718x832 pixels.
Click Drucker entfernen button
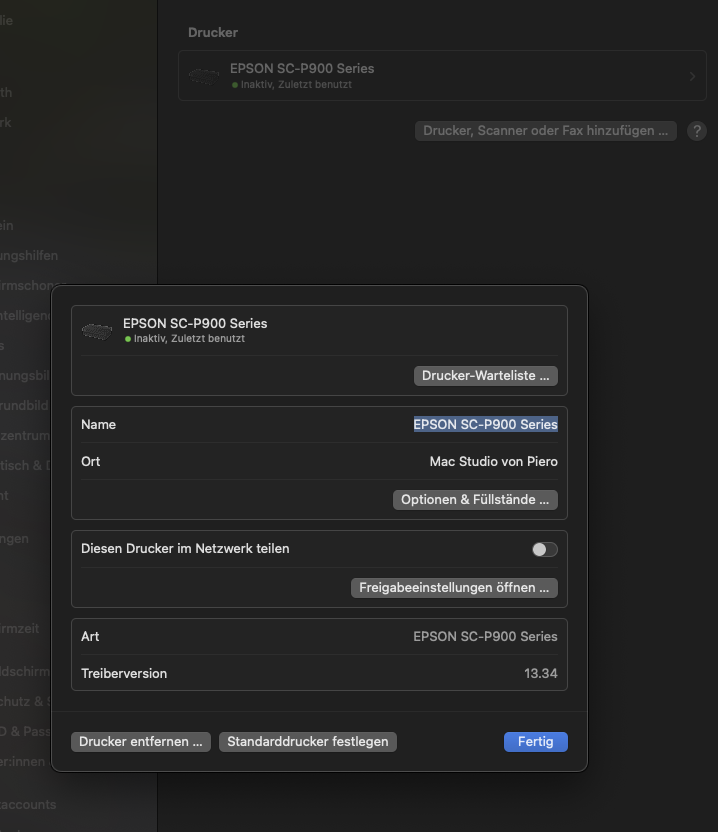141,742
